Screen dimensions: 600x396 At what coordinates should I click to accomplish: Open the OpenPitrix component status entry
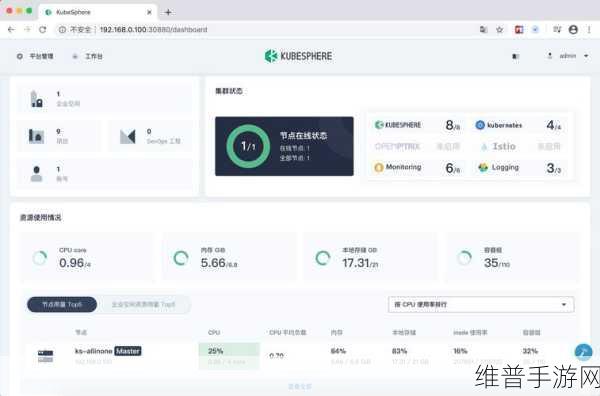(417, 147)
